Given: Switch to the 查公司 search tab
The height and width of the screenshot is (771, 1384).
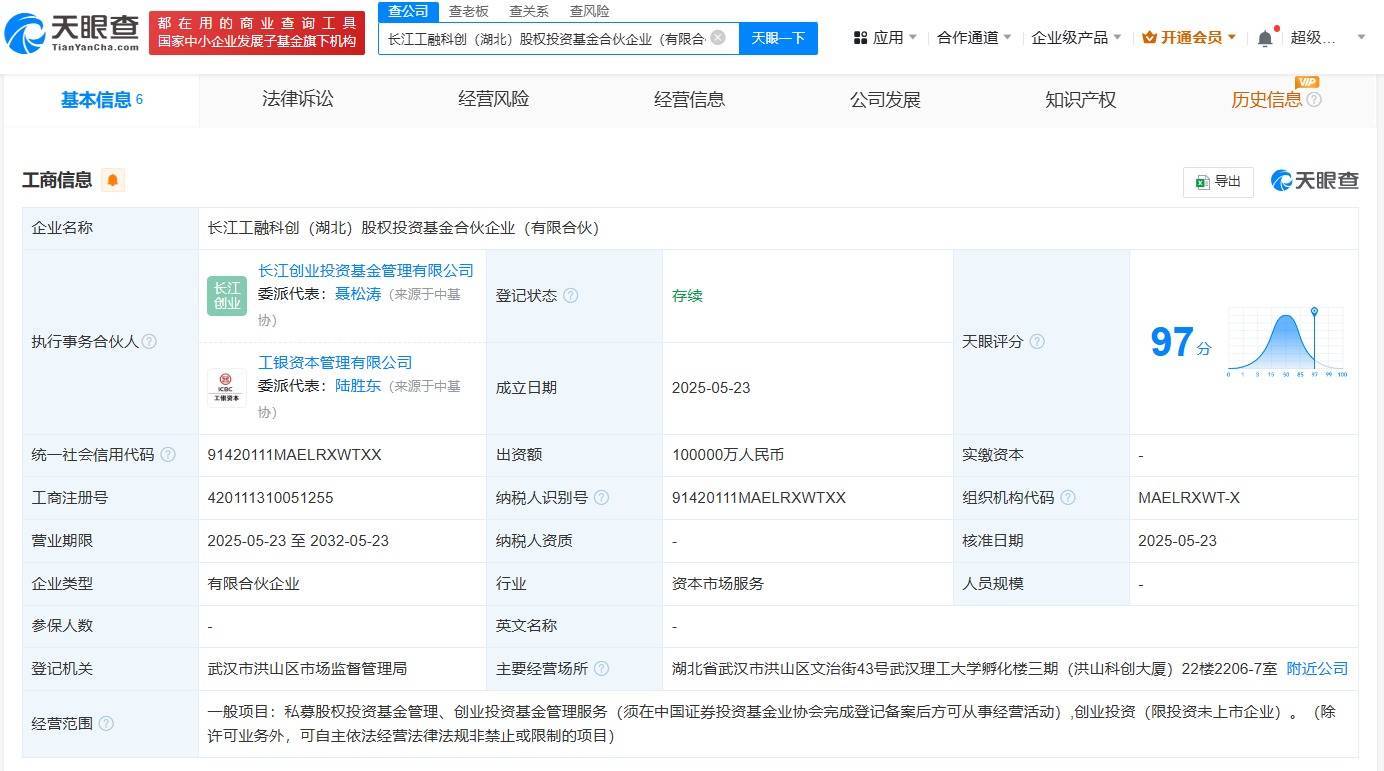Looking at the screenshot, I should point(408,11).
